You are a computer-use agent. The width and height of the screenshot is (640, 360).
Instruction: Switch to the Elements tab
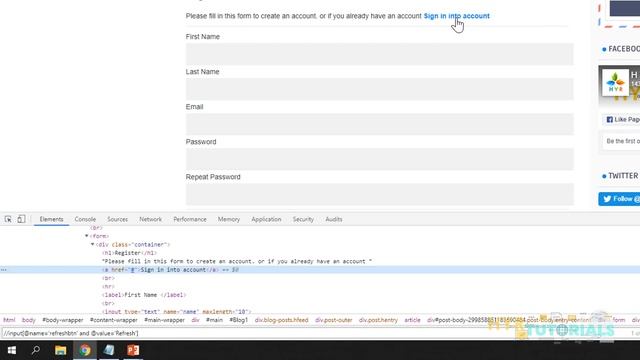51,219
